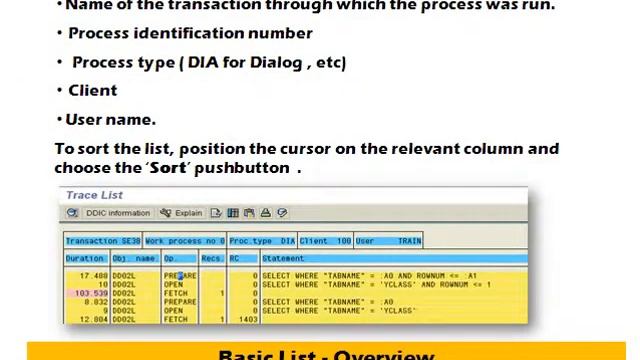The image size is (640, 360).
Task: Click the last toolbar icon right of Sort
Action: tap(282, 213)
